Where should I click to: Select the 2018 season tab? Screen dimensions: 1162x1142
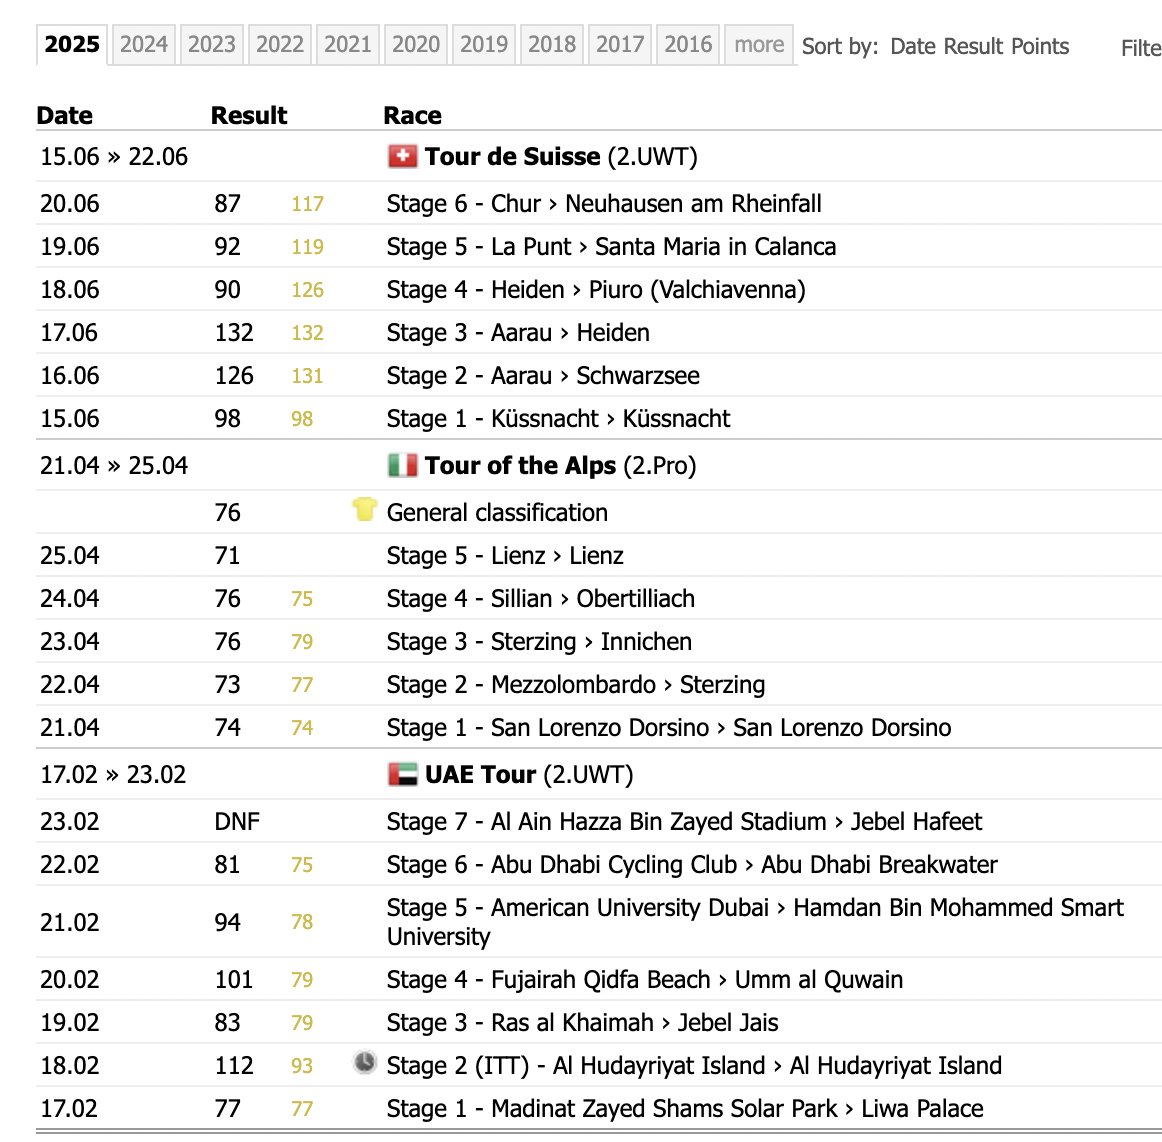coord(552,44)
